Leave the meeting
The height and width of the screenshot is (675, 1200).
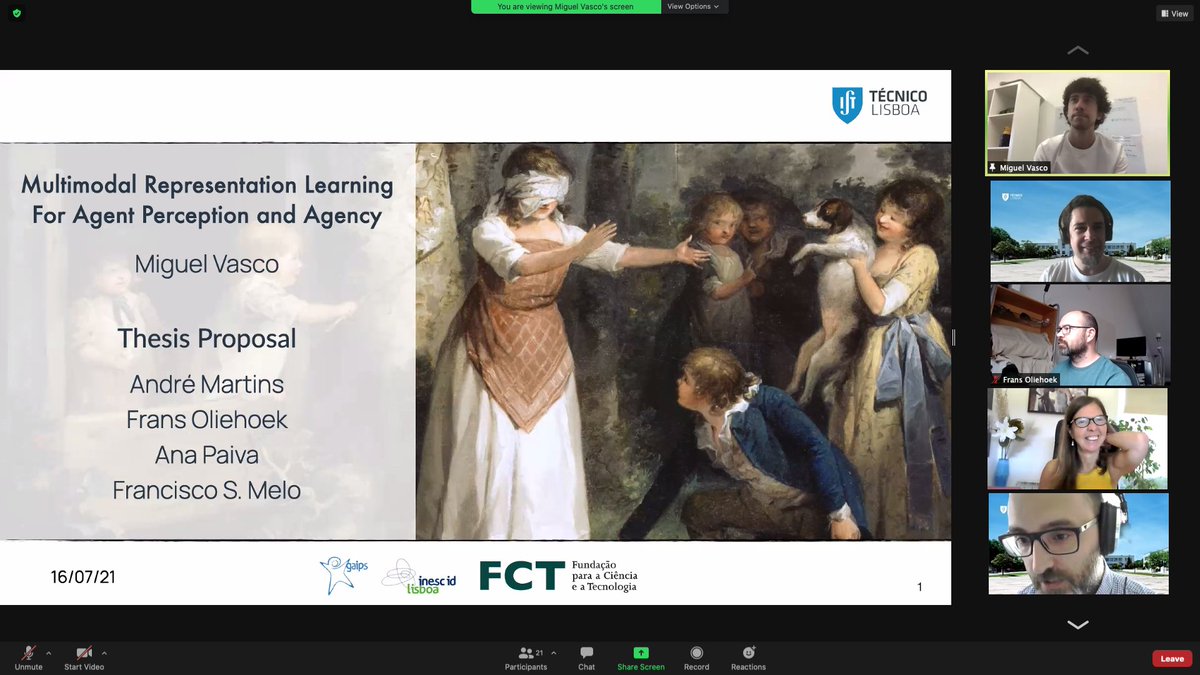1171,658
